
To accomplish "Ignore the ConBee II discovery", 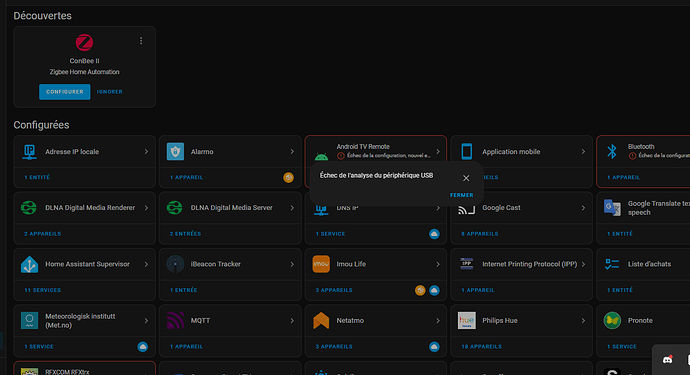I will 110,92.
